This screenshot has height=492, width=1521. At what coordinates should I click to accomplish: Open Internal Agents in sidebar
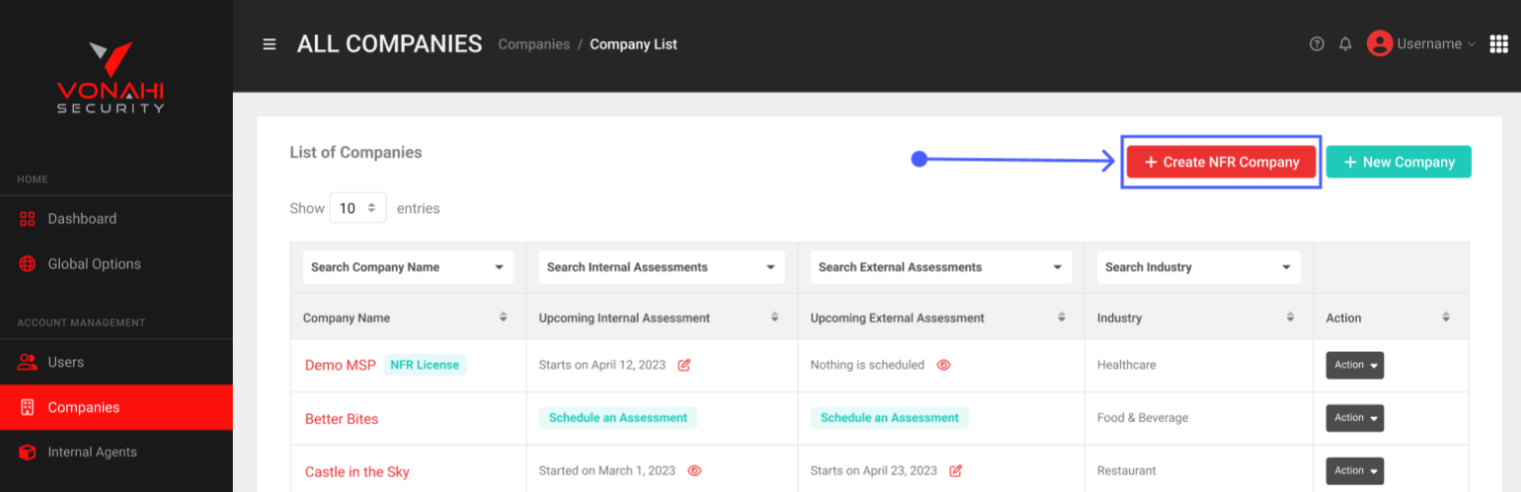pos(92,452)
